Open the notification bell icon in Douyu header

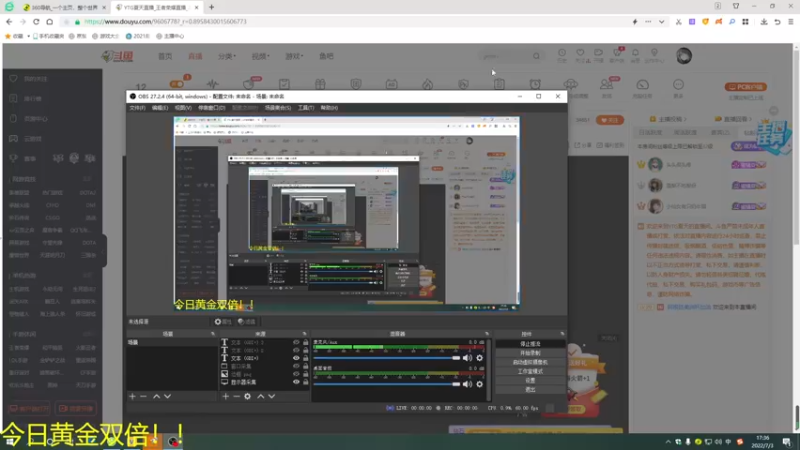[x=635, y=53]
